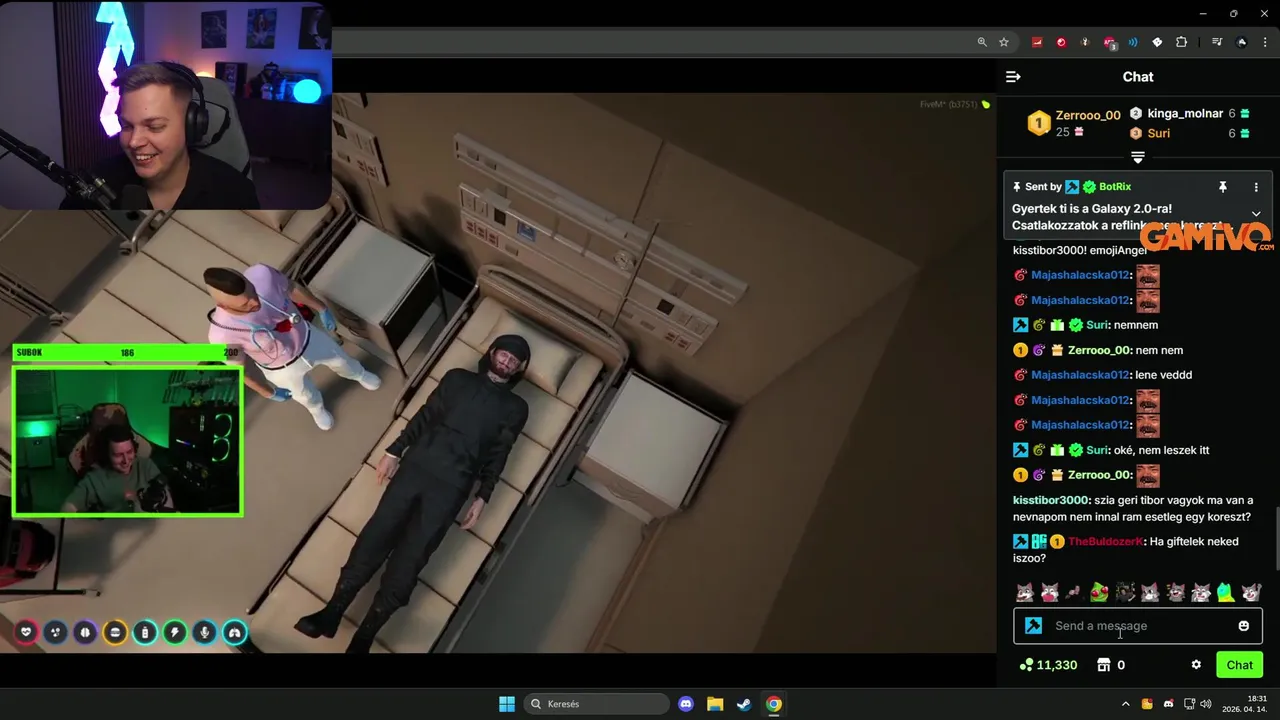
Task: Click the green Chat send button
Action: pyautogui.click(x=1239, y=665)
